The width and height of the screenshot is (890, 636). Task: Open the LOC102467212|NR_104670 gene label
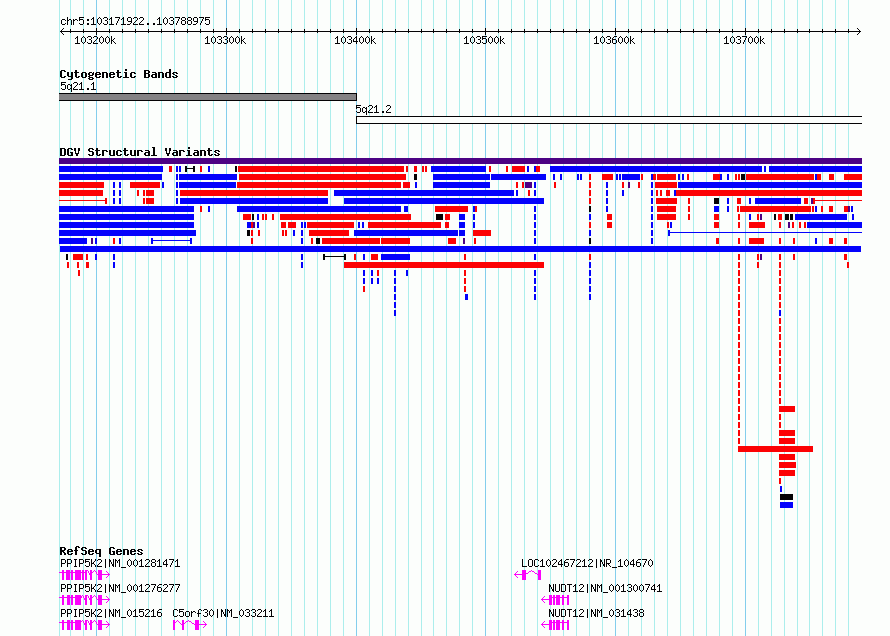[x=587, y=563]
